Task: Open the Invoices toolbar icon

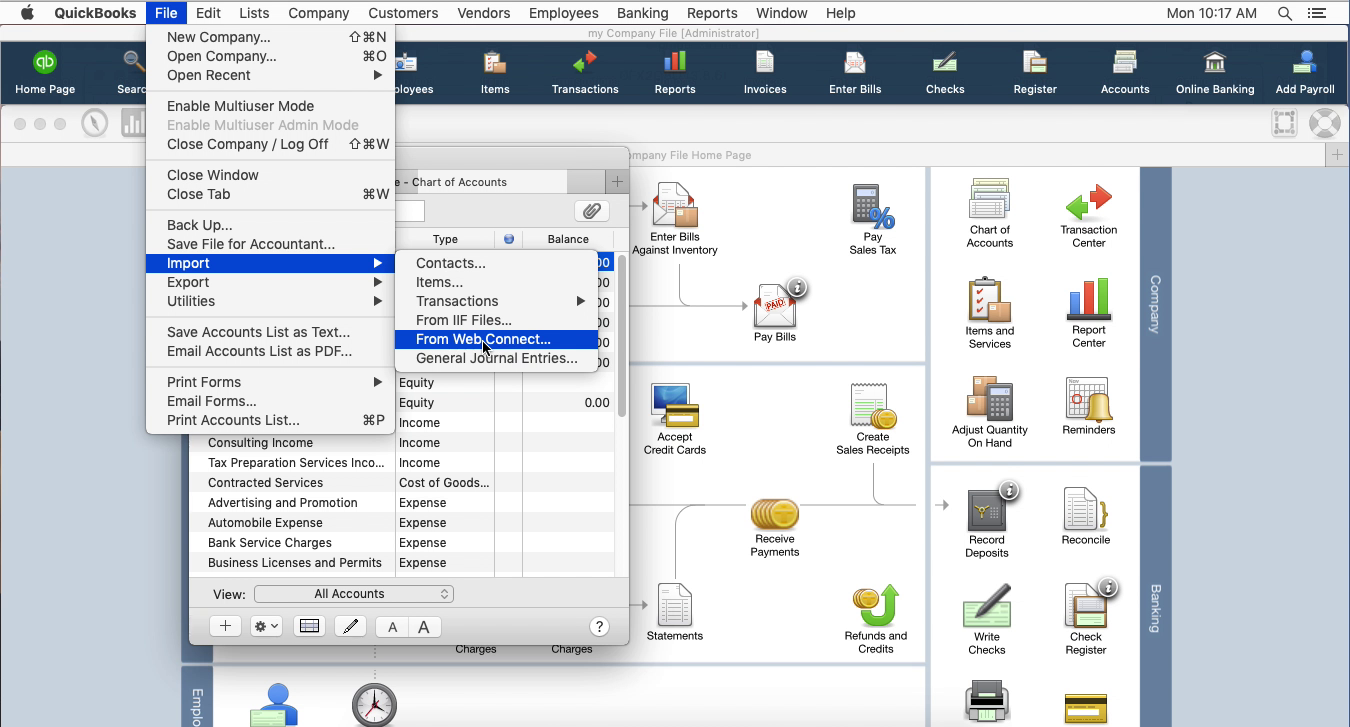Action: click(765, 73)
